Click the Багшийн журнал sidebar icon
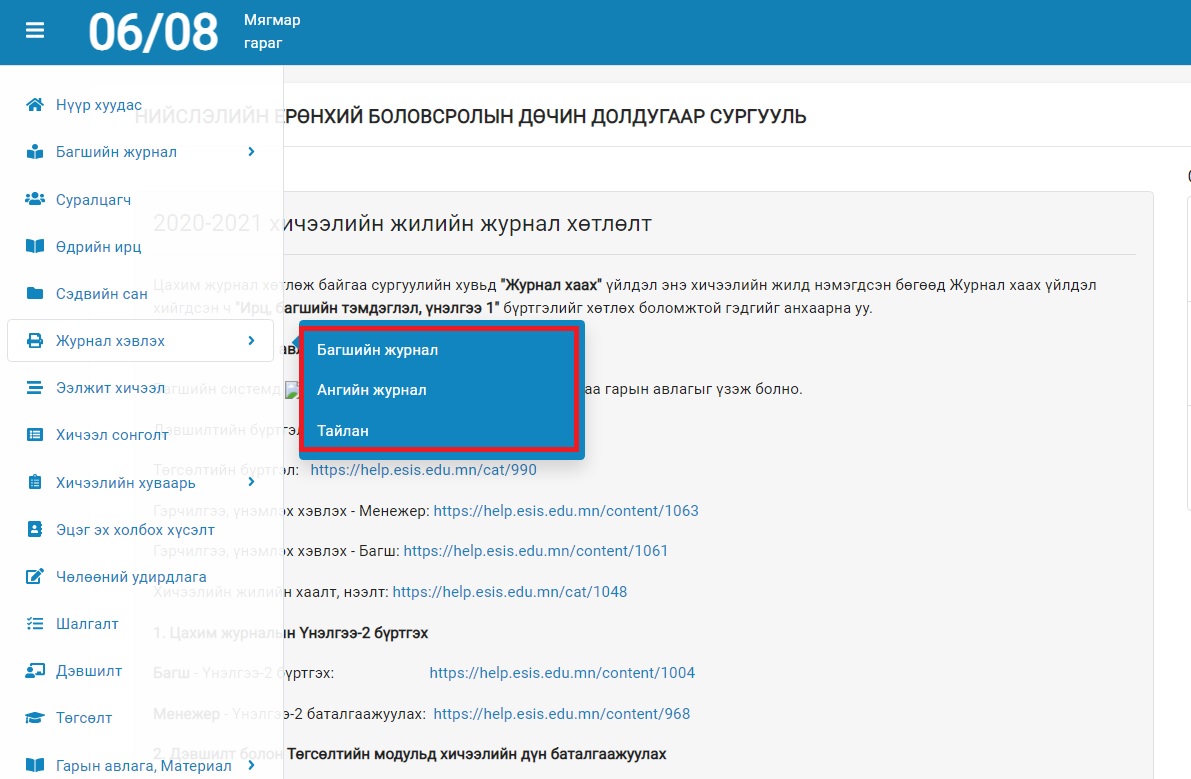The height and width of the screenshot is (779, 1191). point(35,152)
